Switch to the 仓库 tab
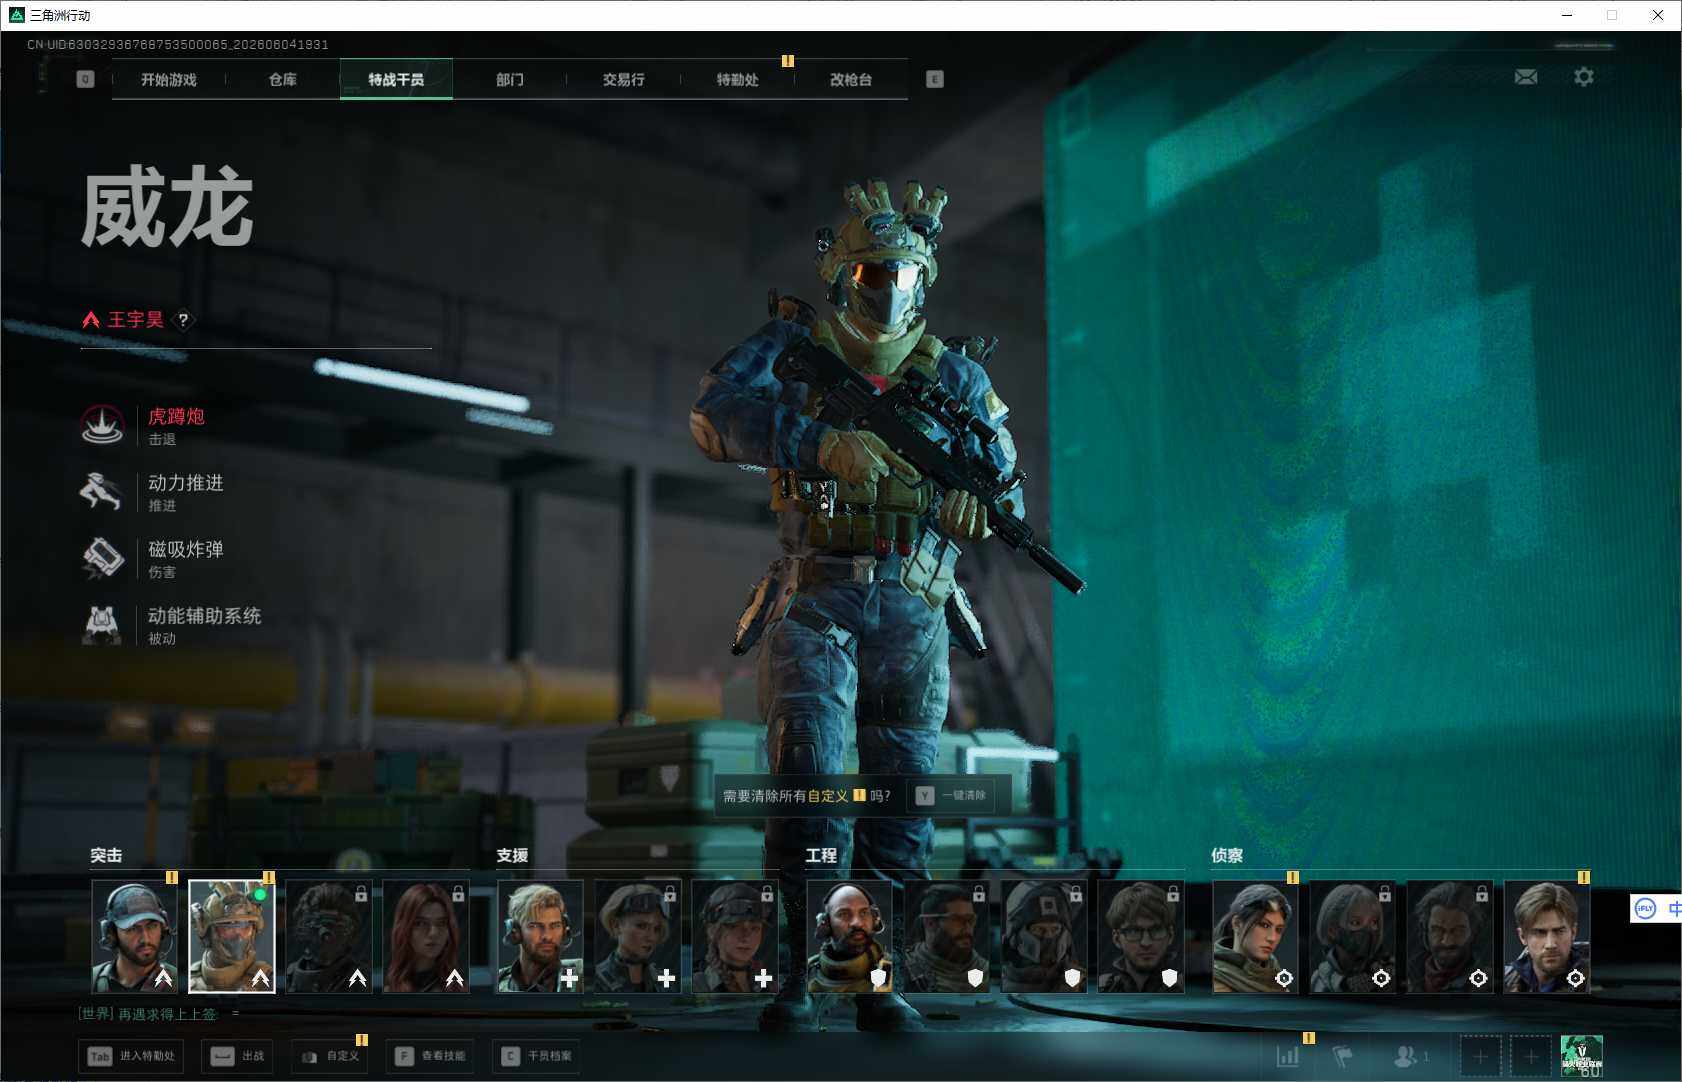Viewport: 1682px width, 1082px height. (x=283, y=79)
